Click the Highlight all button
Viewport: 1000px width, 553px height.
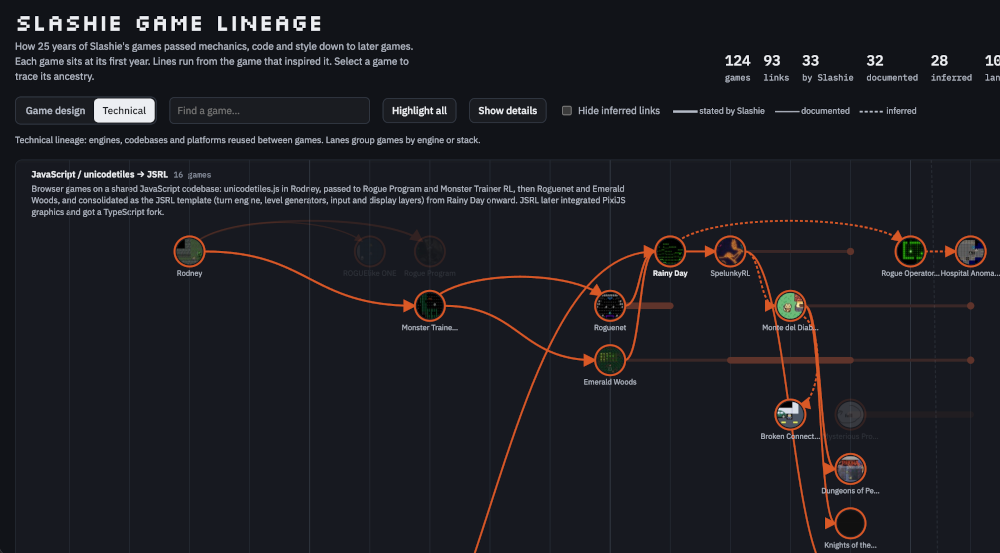coord(419,110)
